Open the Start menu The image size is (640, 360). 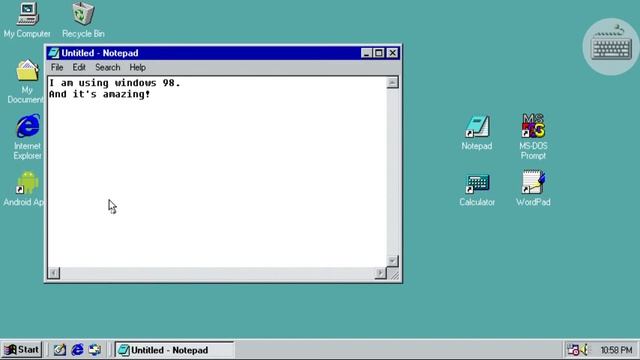tap(22, 350)
